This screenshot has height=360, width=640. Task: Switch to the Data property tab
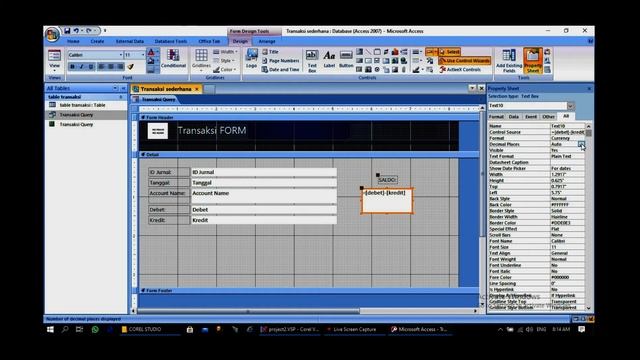click(x=513, y=116)
